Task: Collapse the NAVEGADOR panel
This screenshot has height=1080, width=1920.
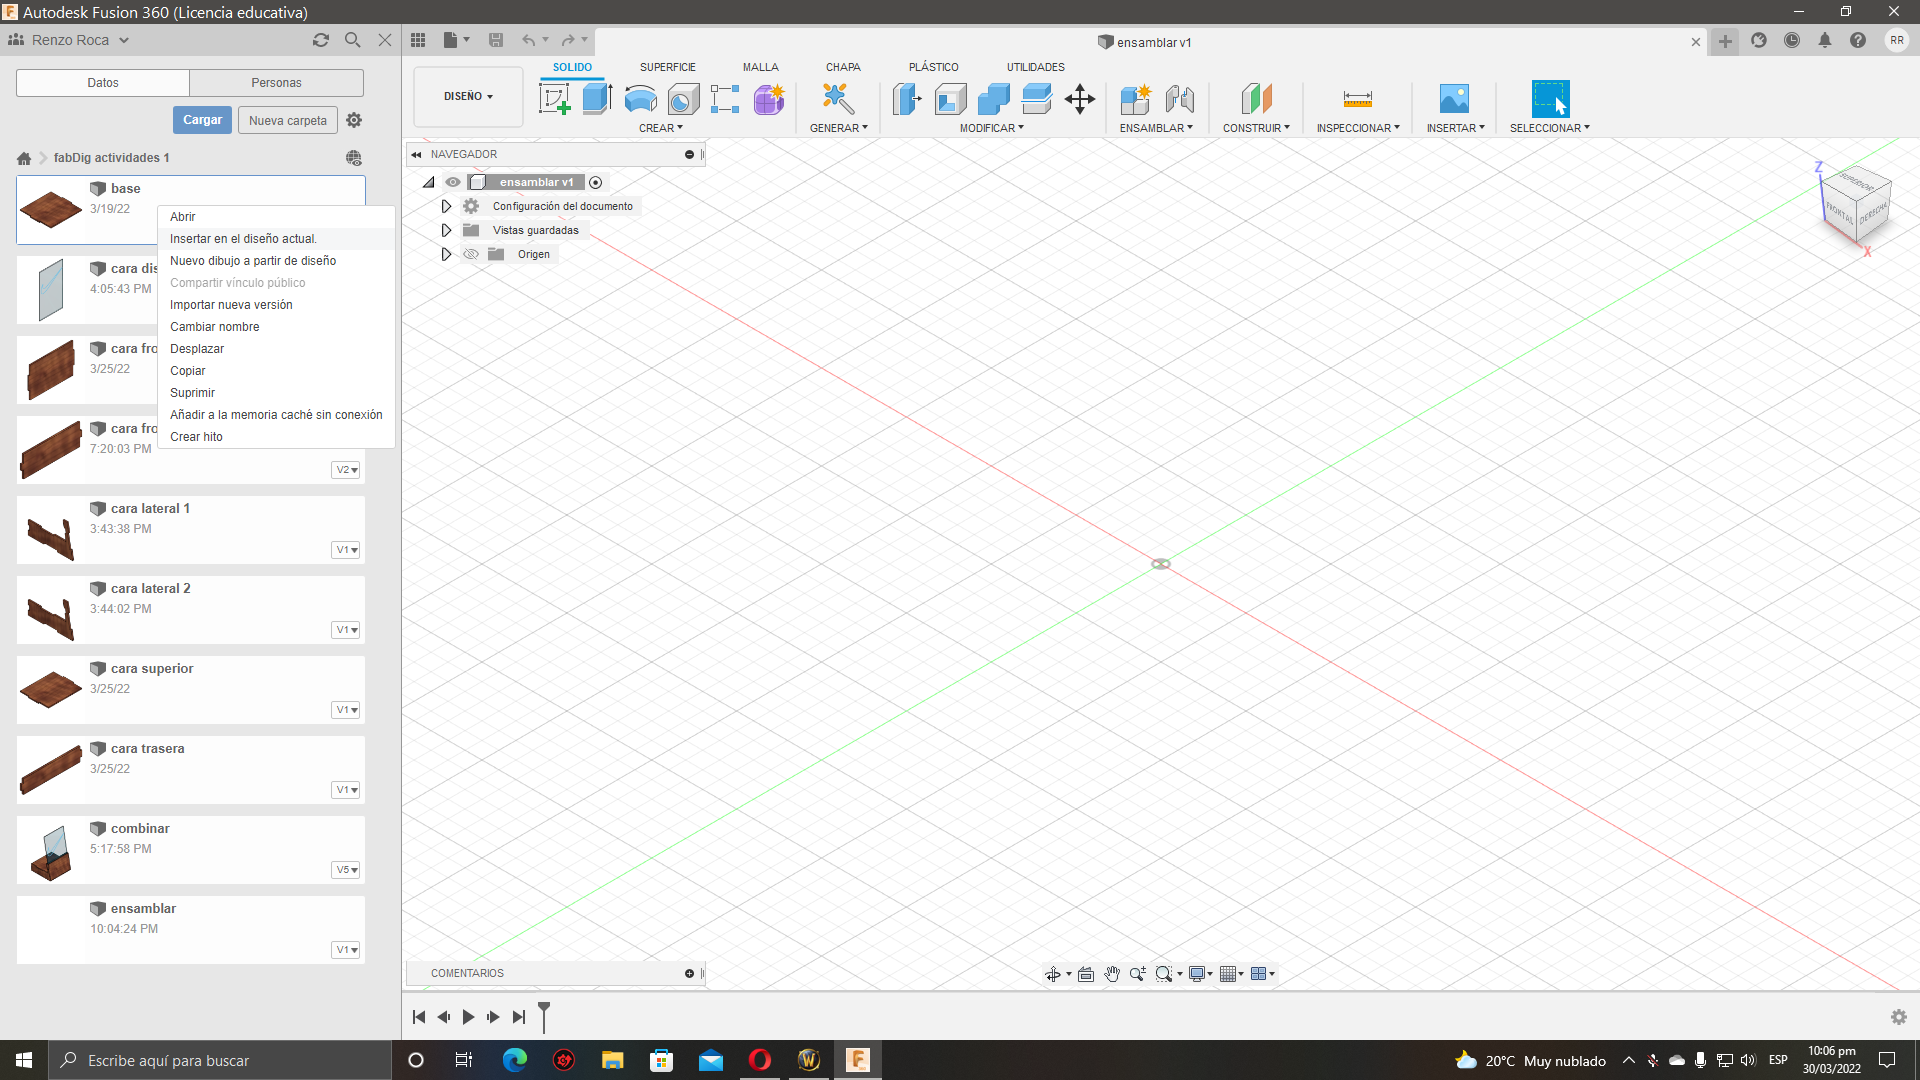Action: pyautogui.click(x=417, y=154)
